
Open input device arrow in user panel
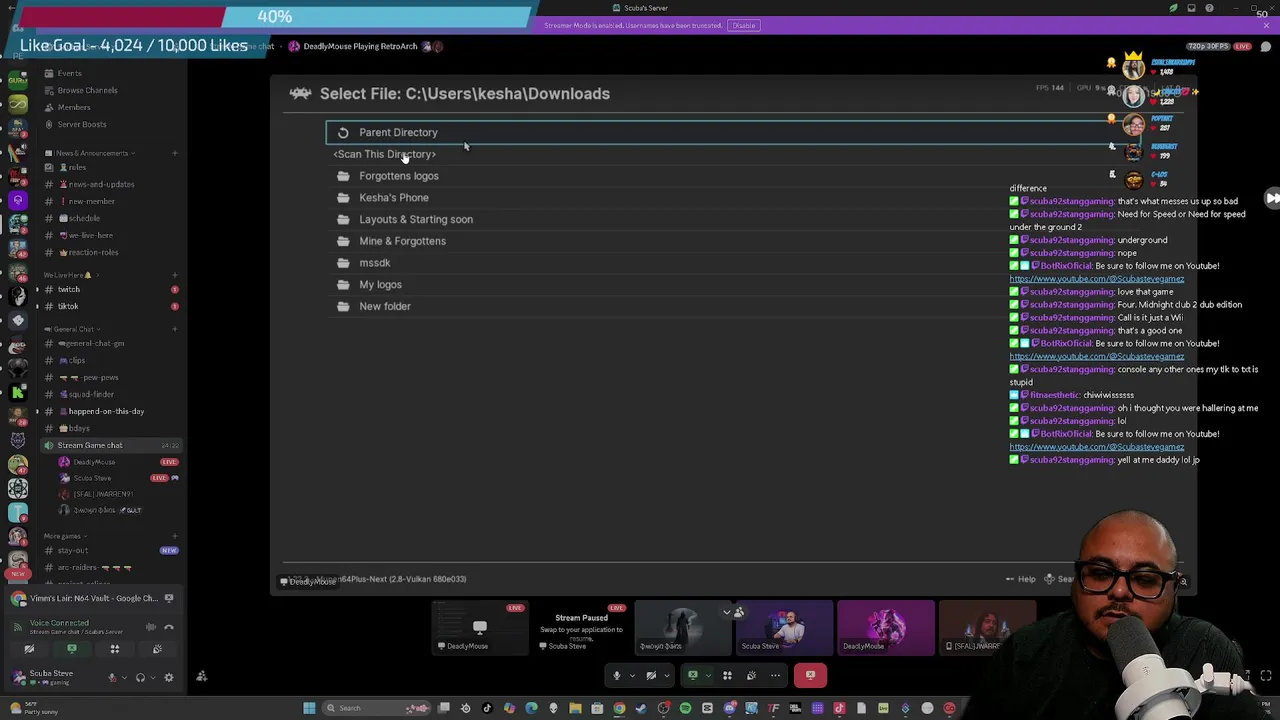point(124,677)
